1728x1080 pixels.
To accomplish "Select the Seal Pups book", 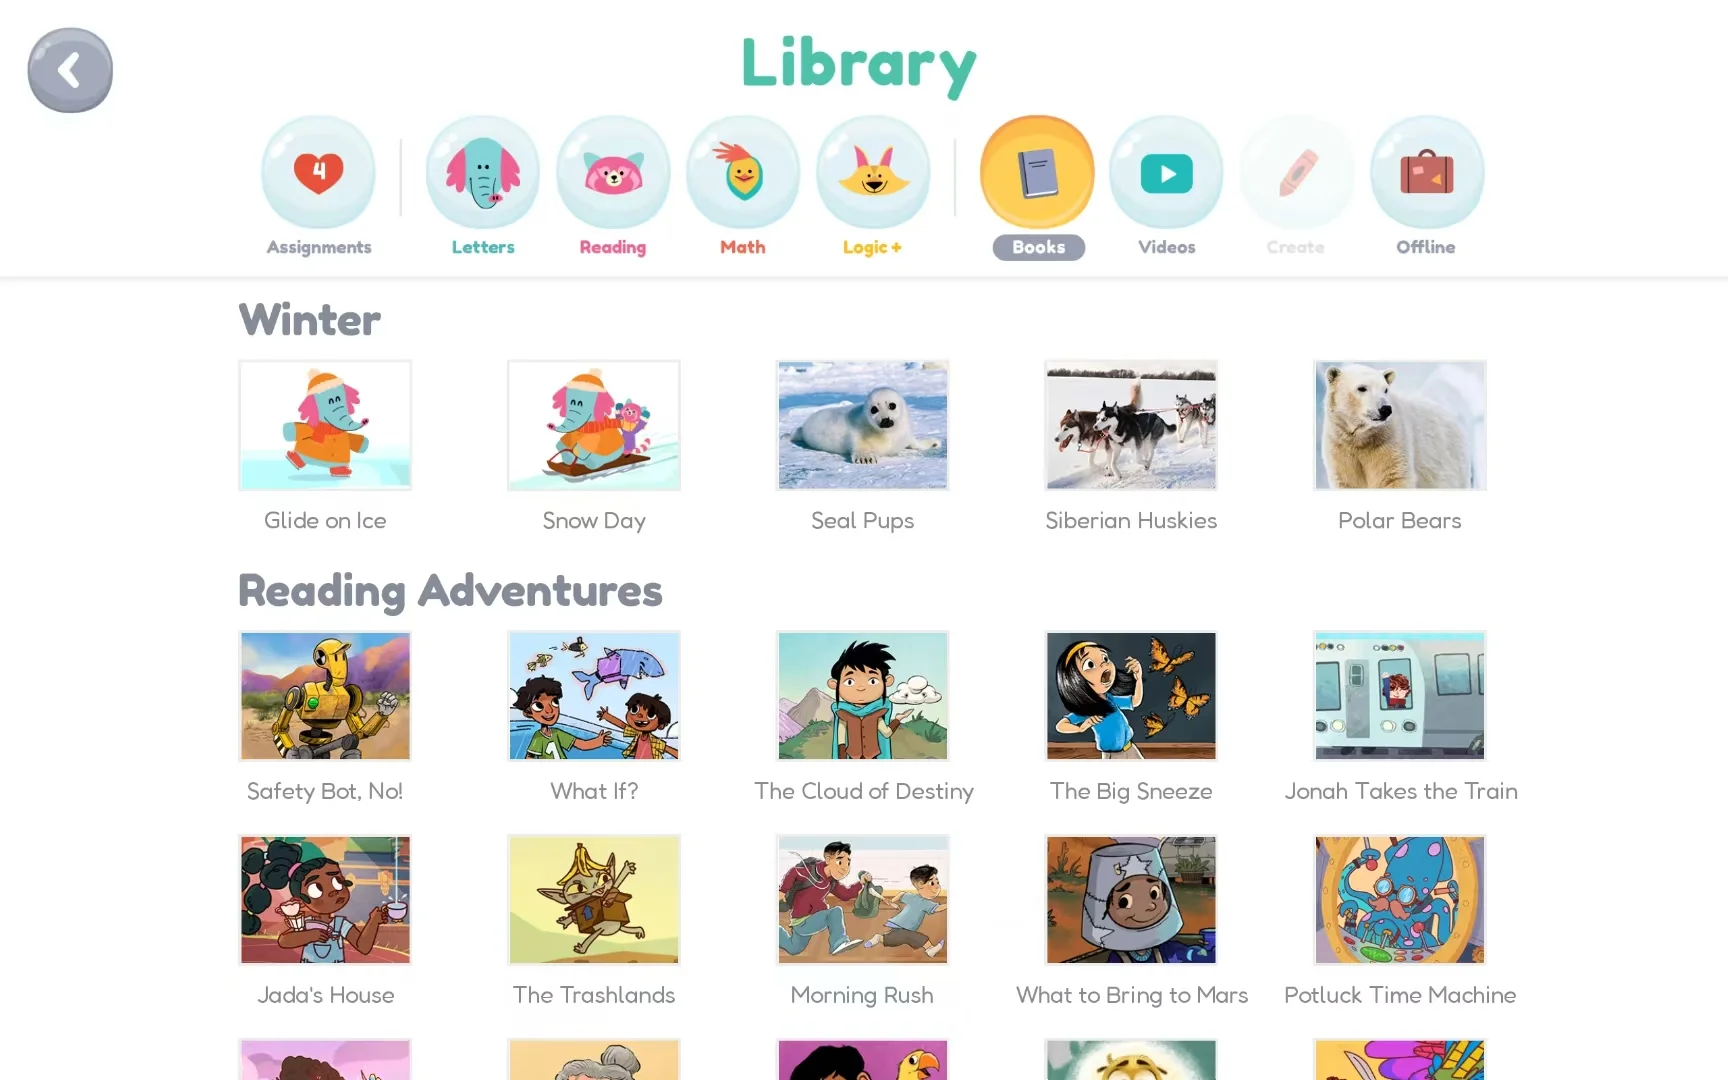I will point(863,425).
